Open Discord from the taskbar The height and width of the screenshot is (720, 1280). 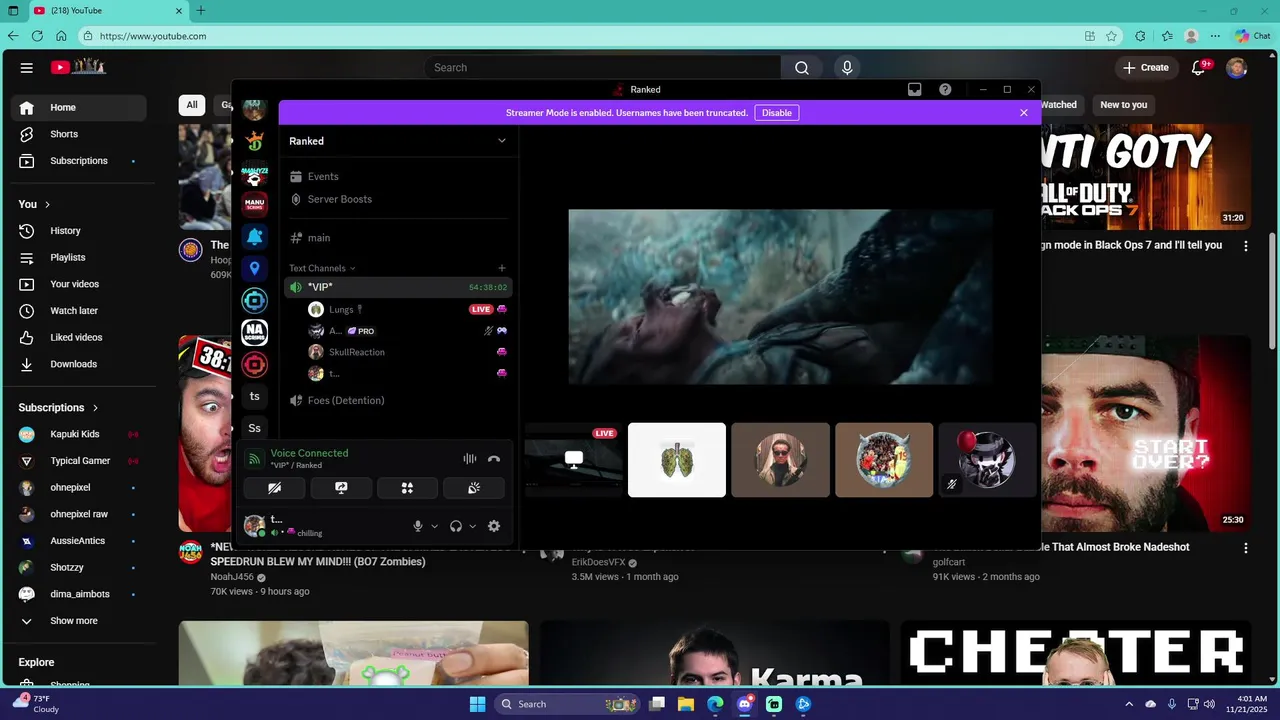[x=745, y=704]
